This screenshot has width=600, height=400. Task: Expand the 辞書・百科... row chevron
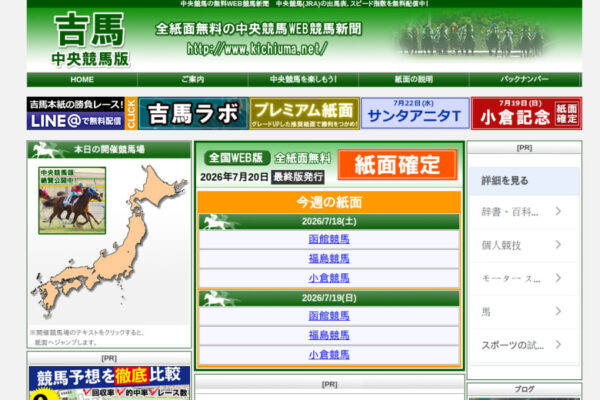click(558, 211)
